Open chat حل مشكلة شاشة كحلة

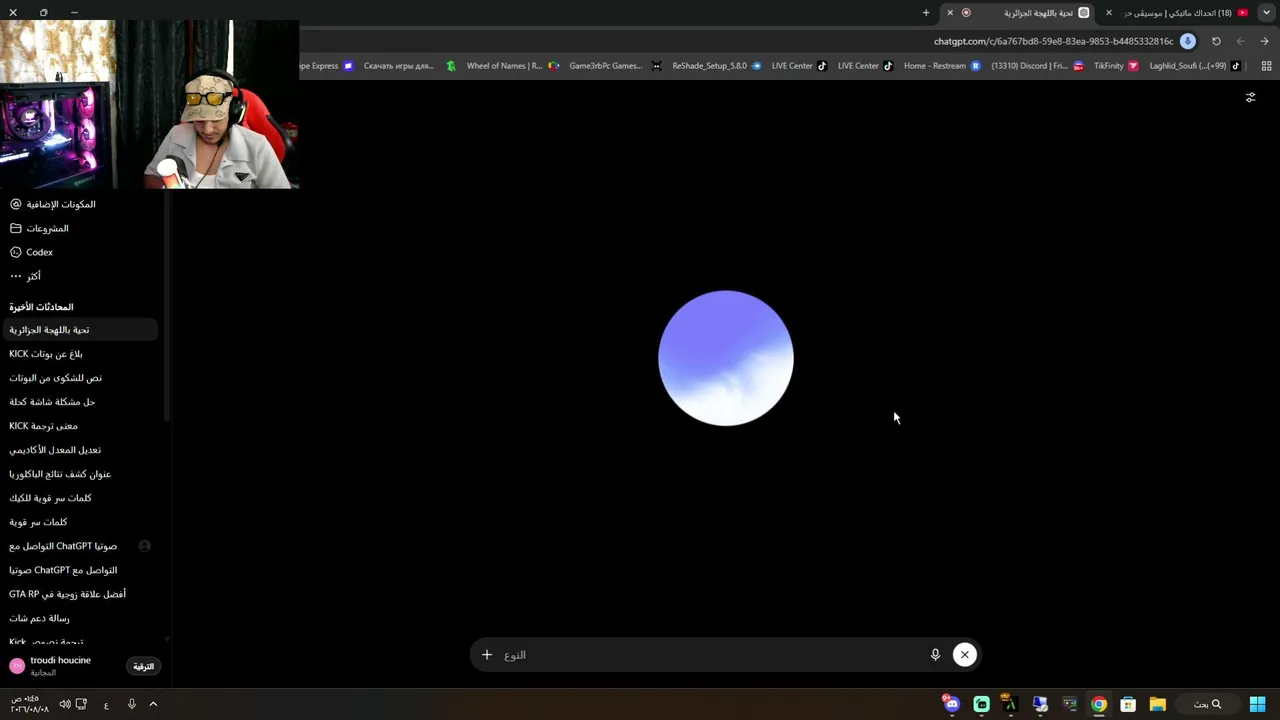79,402
